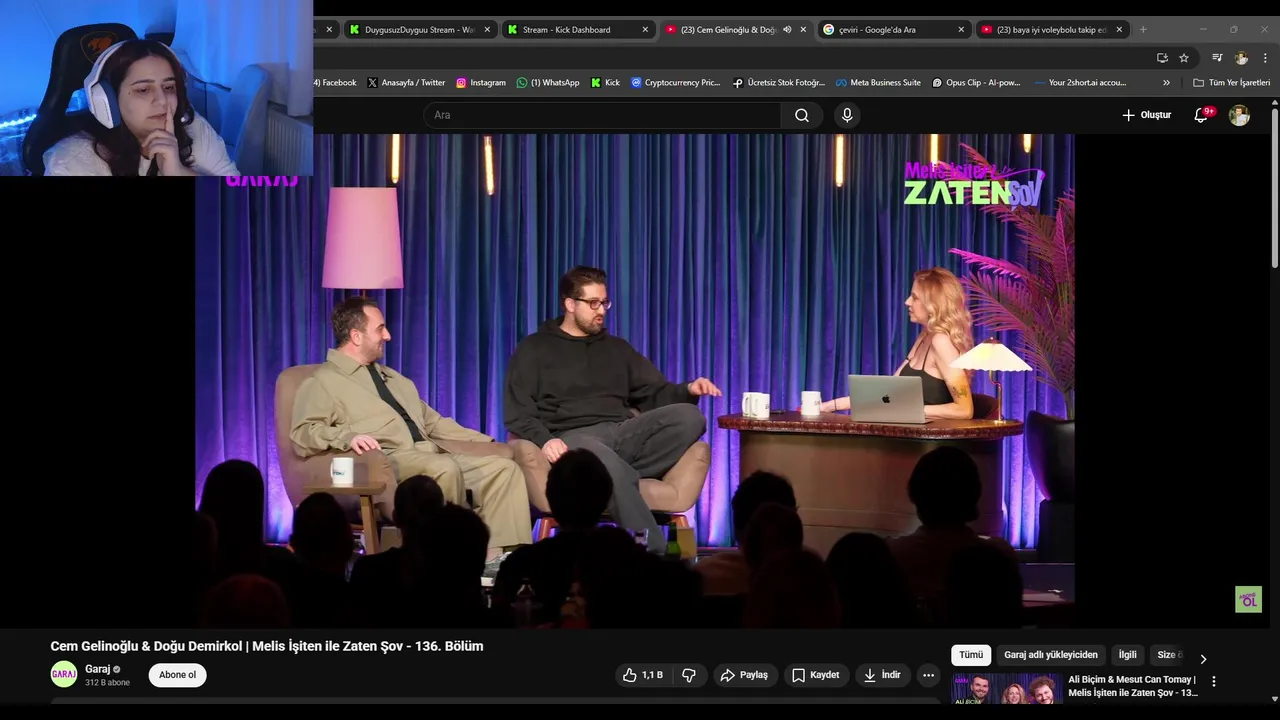
Task: Open a new browser tab
Action: coord(1143,30)
